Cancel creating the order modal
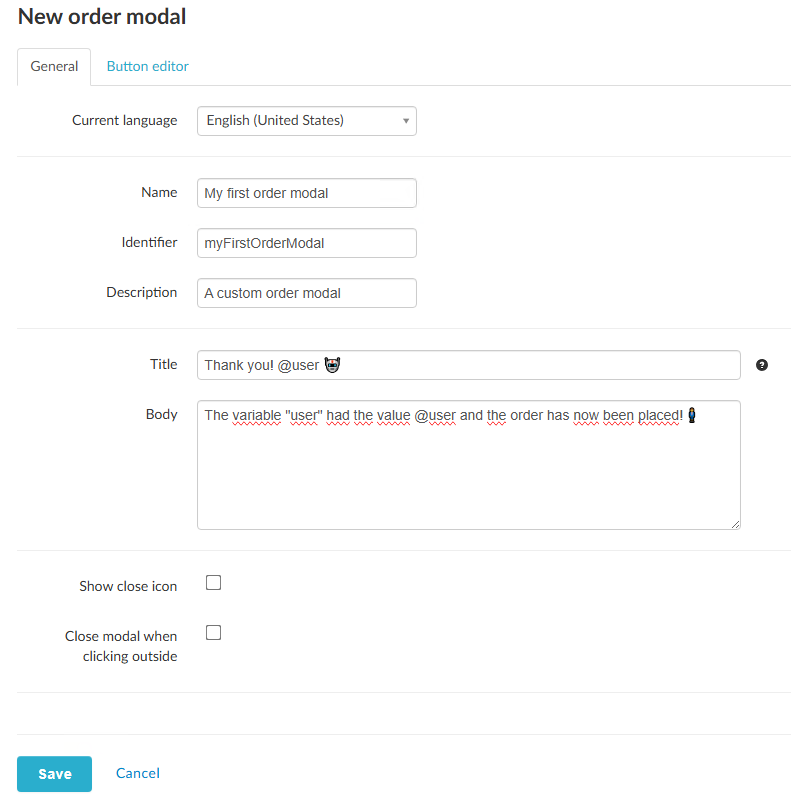 click(x=138, y=773)
